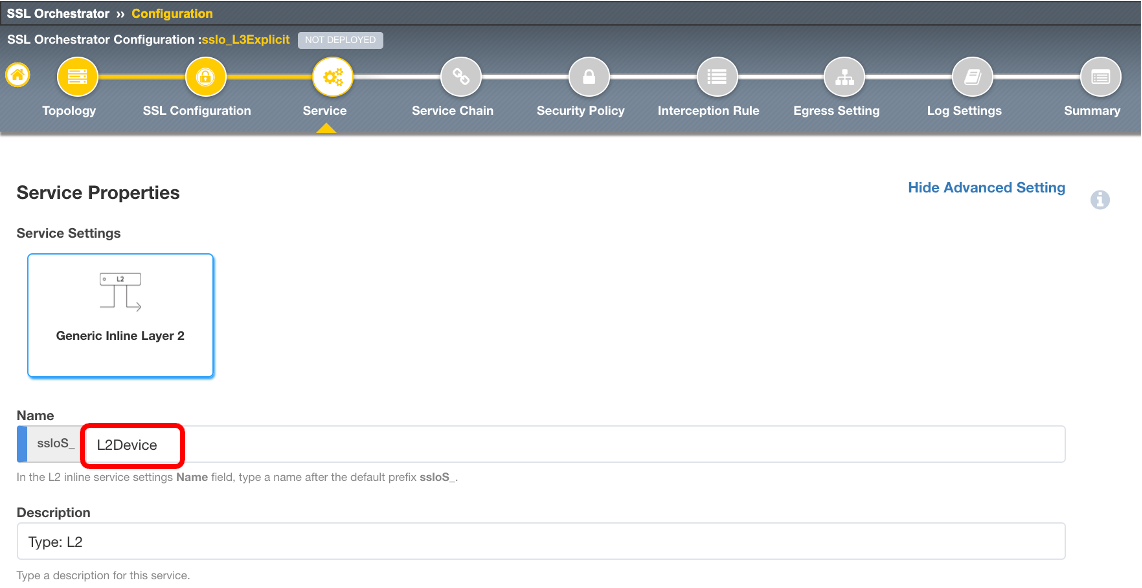The height and width of the screenshot is (588, 1142).
Task: Select the Security Policy padlock icon
Action: (588, 77)
